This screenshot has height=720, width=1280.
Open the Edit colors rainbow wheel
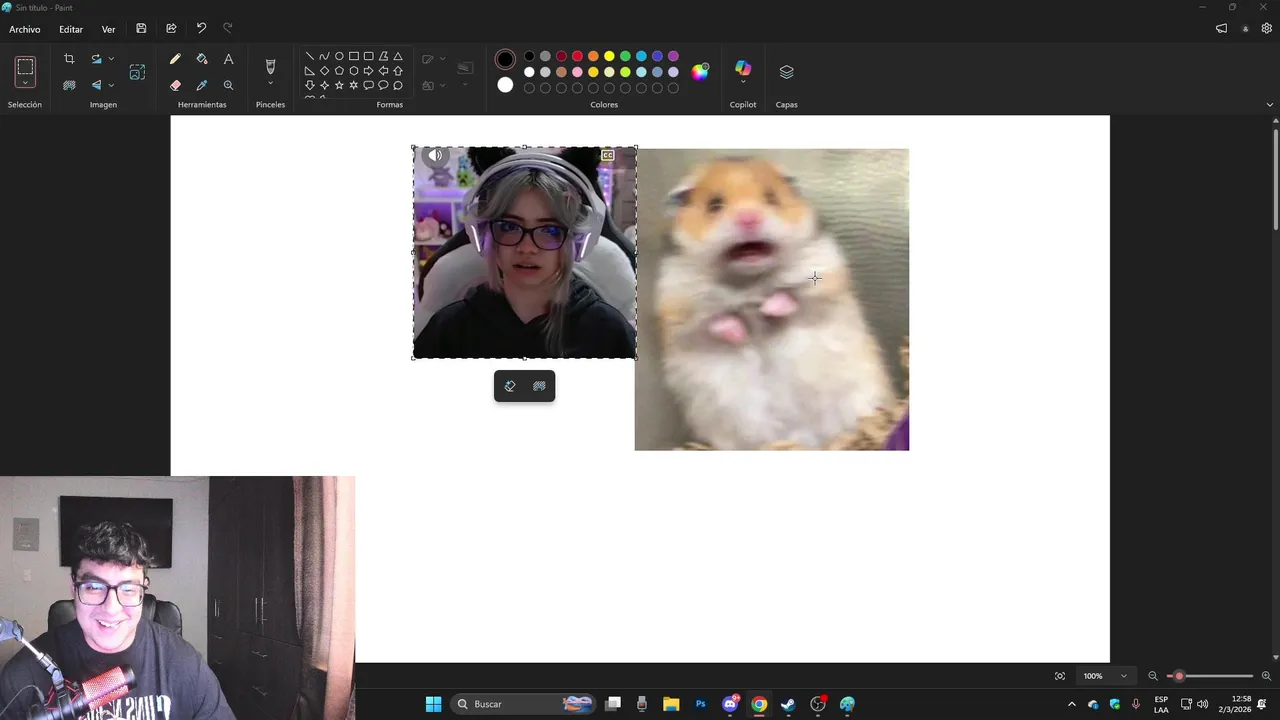point(700,71)
